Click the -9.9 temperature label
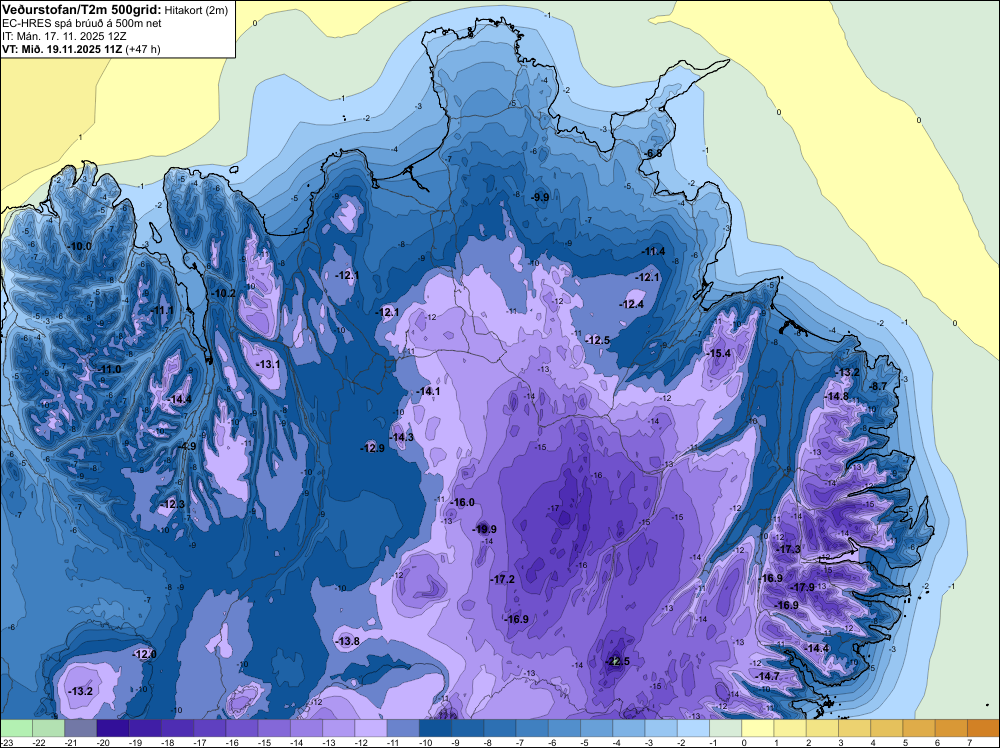The height and width of the screenshot is (748, 1000). click(x=540, y=198)
